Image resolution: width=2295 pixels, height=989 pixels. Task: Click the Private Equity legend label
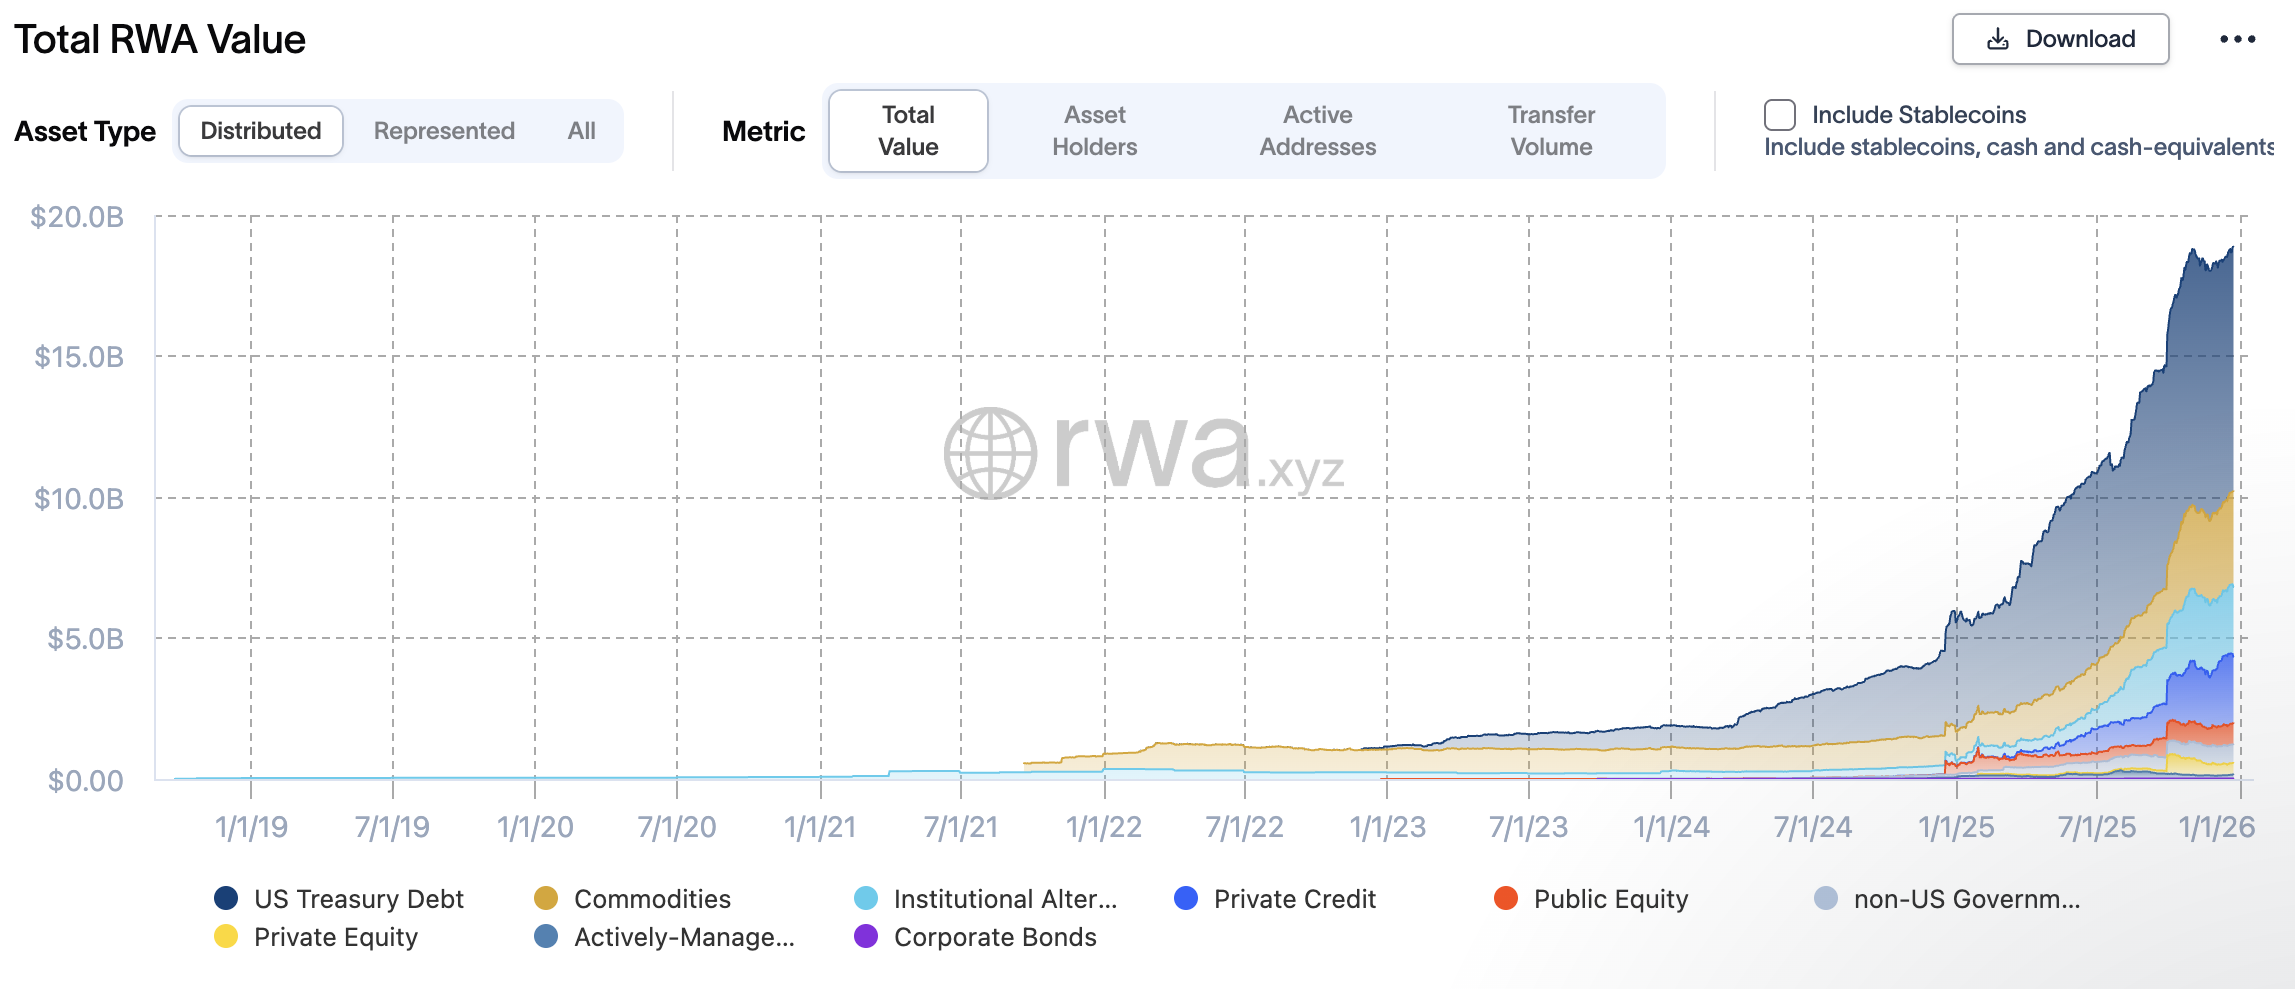pyautogui.click(x=335, y=938)
